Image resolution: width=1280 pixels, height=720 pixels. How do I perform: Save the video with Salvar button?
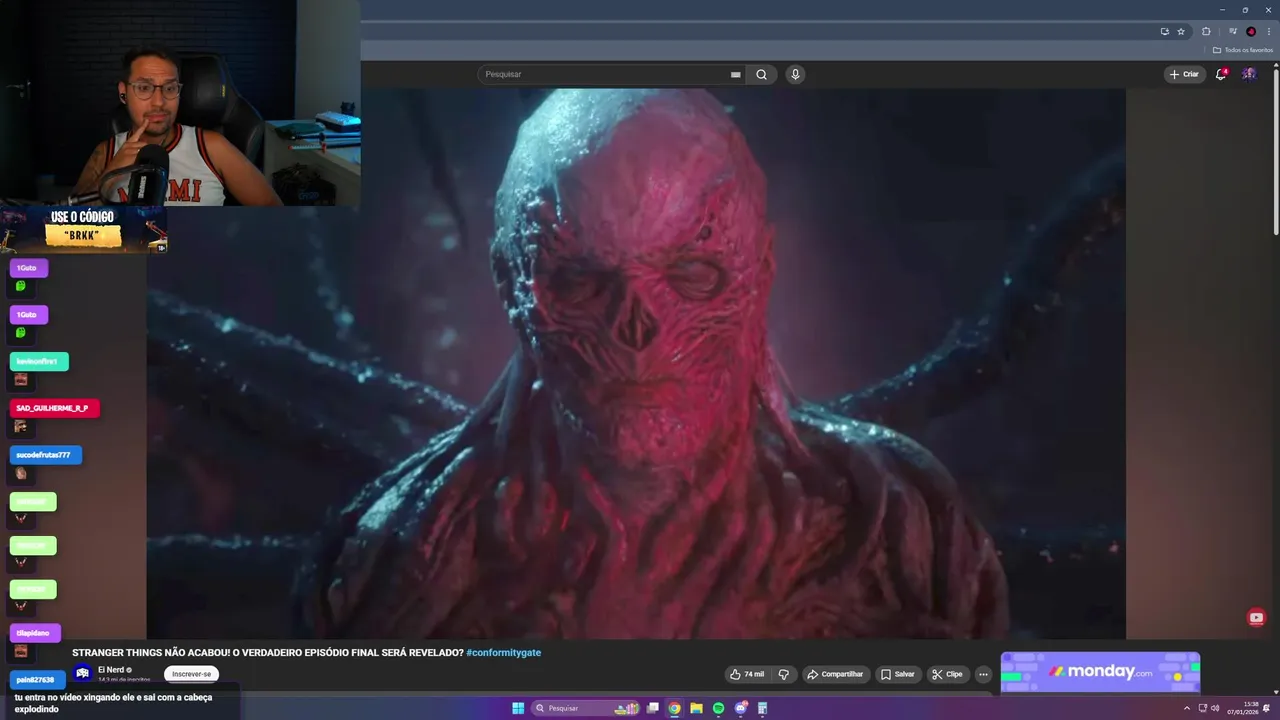click(898, 674)
